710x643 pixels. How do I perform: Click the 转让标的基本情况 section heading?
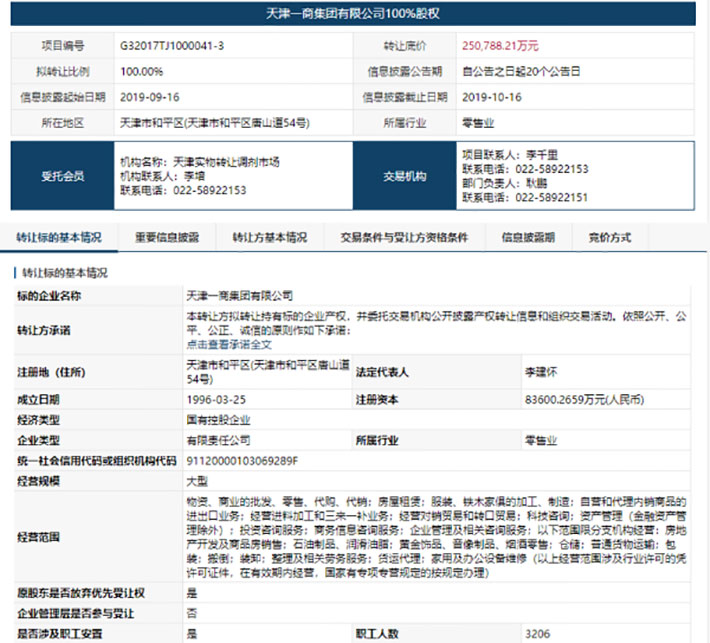(x=65, y=273)
